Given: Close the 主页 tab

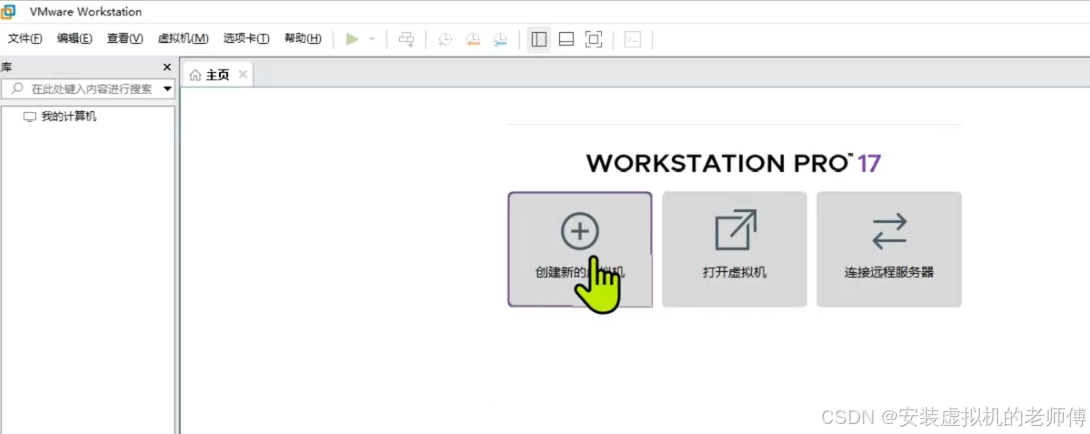Looking at the screenshot, I should point(243,74).
